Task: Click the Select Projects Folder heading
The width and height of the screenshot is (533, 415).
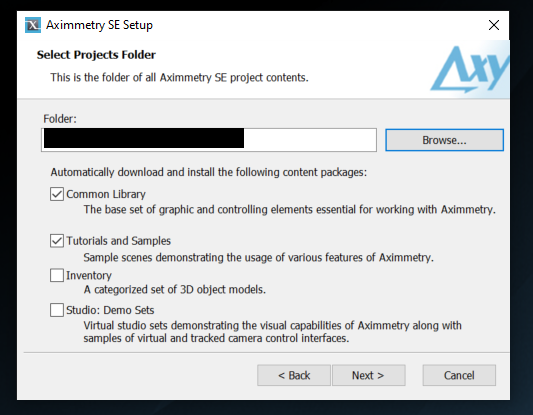Action: coord(96,55)
